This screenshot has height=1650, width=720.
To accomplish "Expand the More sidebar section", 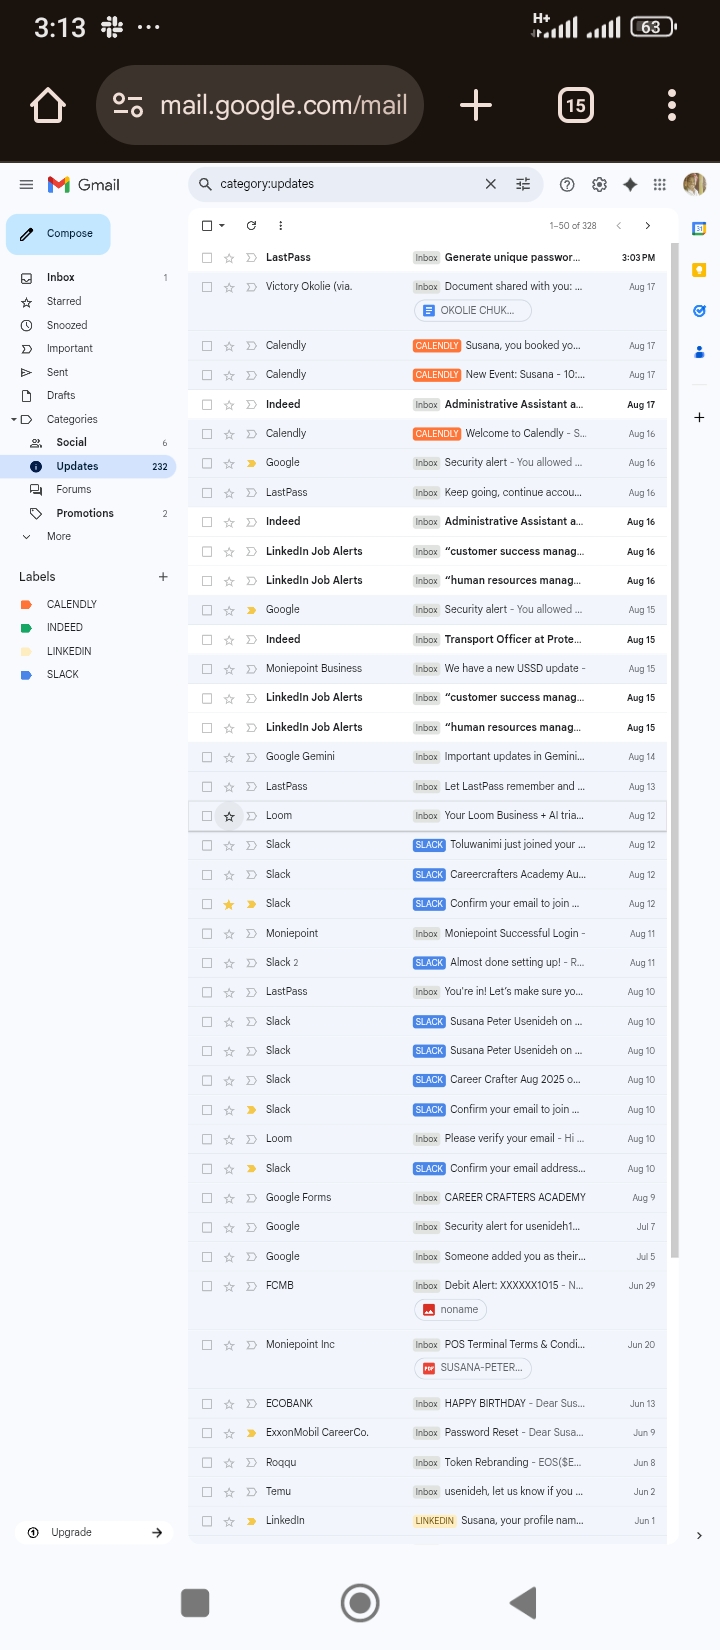I will [x=58, y=537].
